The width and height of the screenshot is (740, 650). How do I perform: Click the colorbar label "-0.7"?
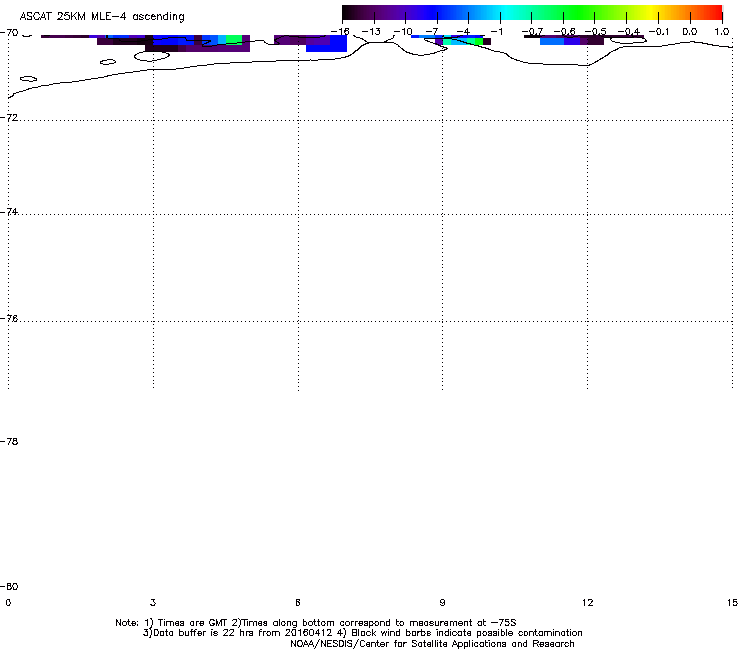pos(532,32)
